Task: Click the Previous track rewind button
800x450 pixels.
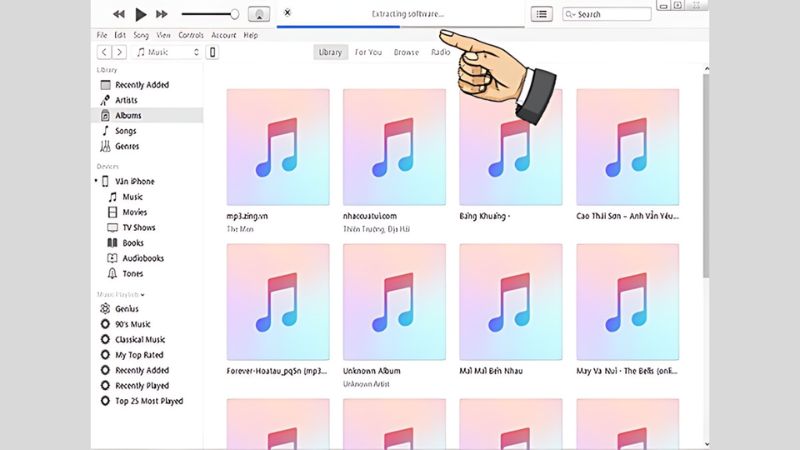Action: click(119, 14)
